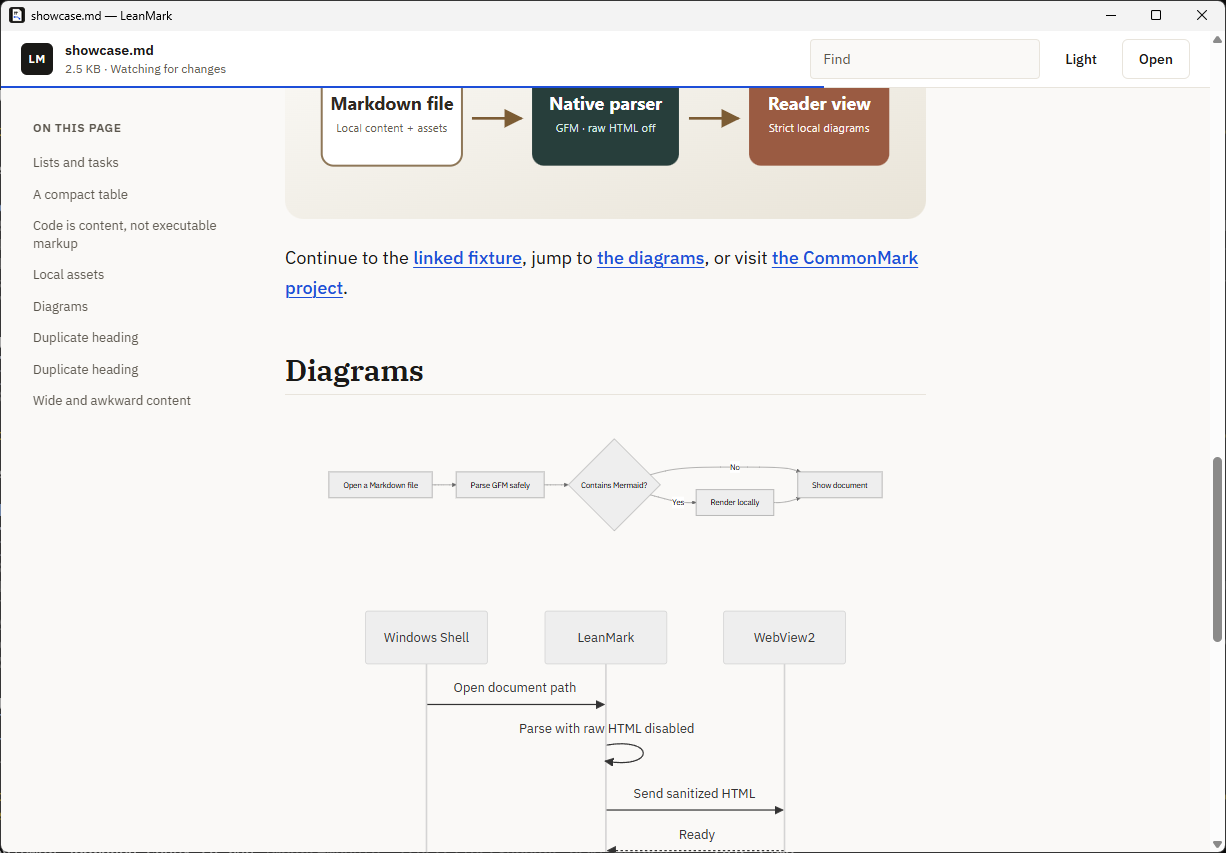Click the LeanMark participant box
The height and width of the screenshot is (853, 1226).
(x=606, y=637)
